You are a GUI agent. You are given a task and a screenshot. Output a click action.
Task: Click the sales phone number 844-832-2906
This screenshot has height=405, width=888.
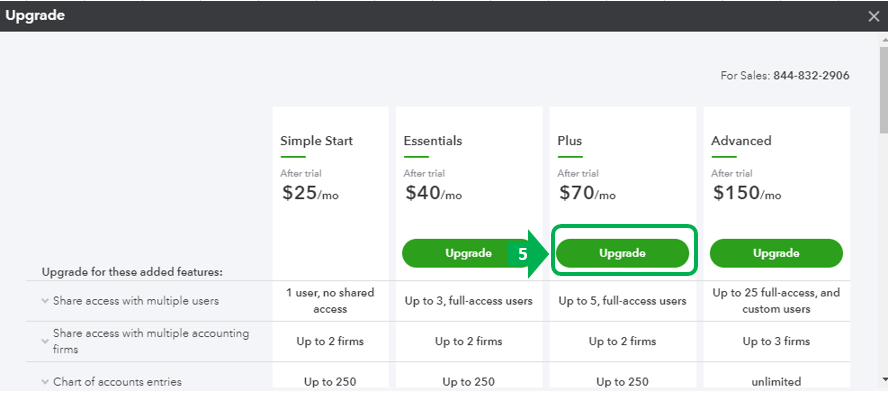pos(812,75)
